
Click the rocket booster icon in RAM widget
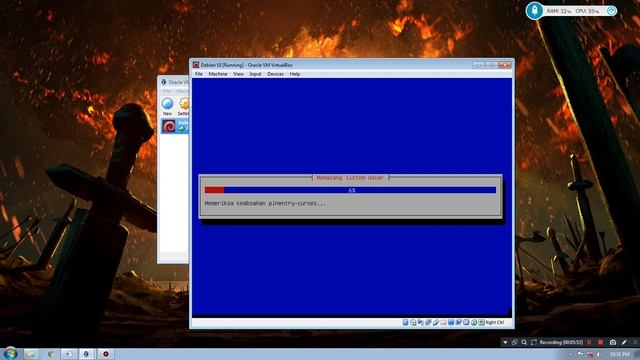[x=534, y=11]
